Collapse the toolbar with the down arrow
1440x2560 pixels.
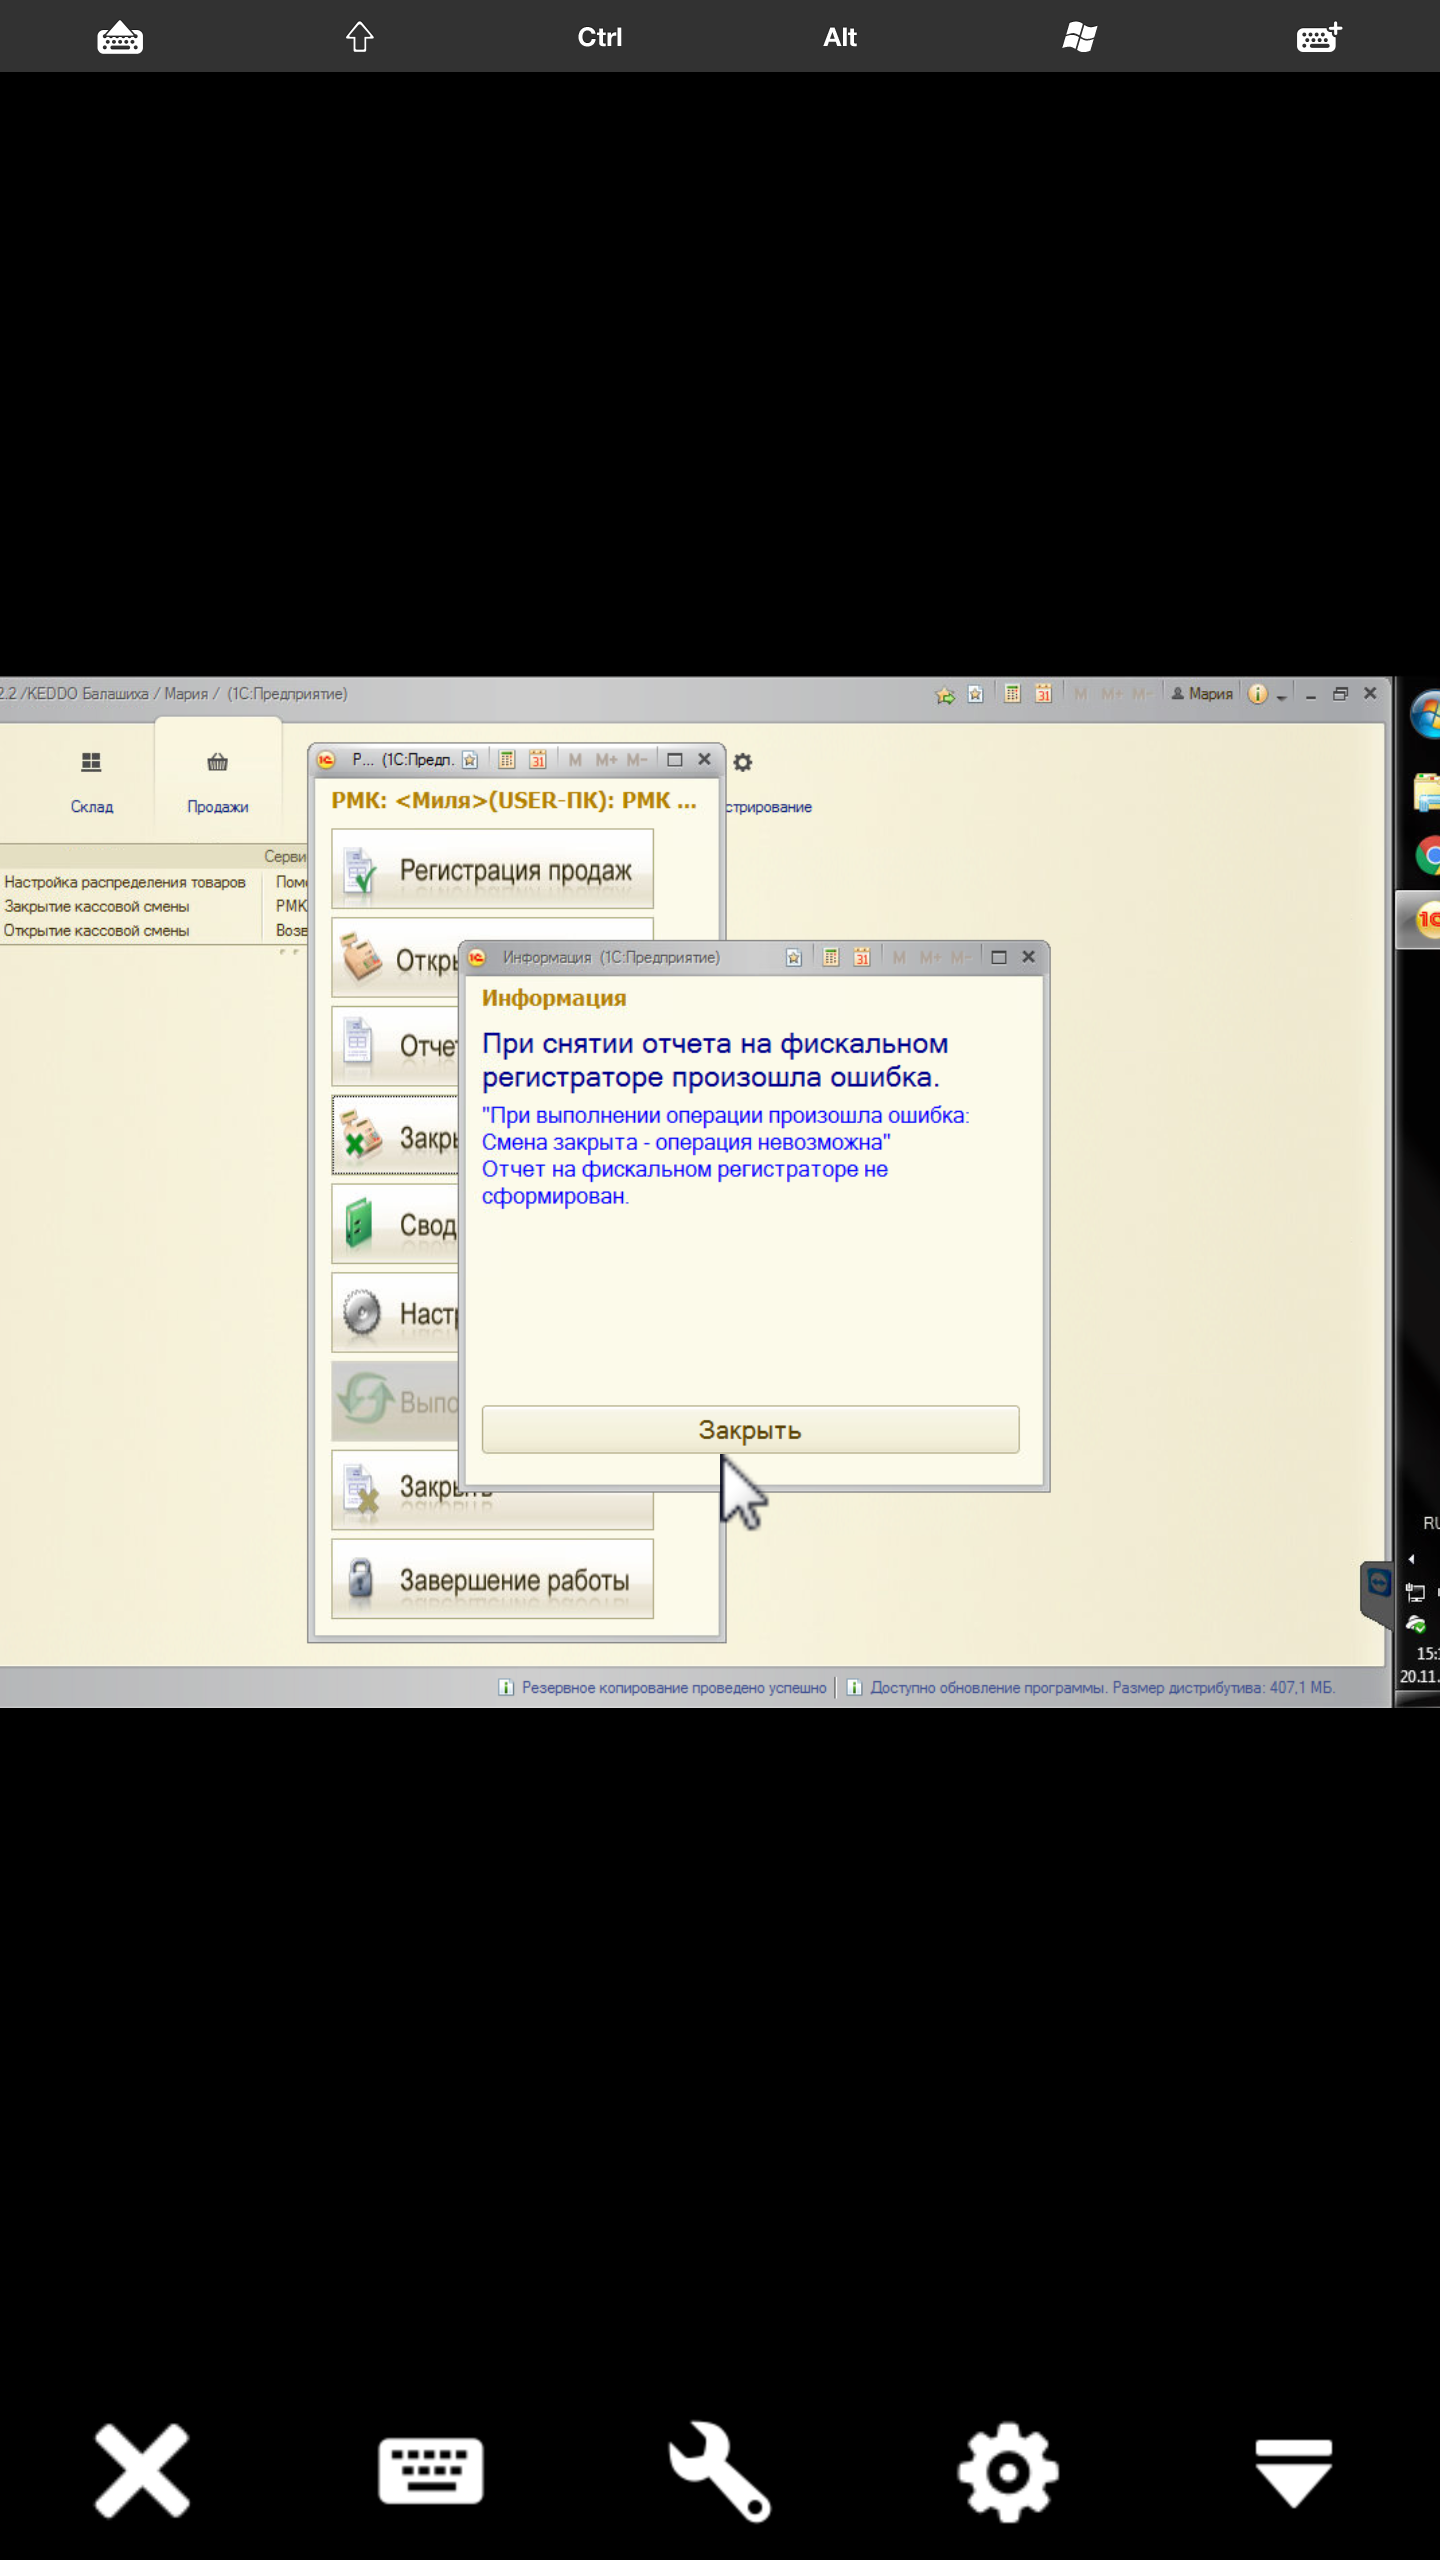click(x=1294, y=2470)
